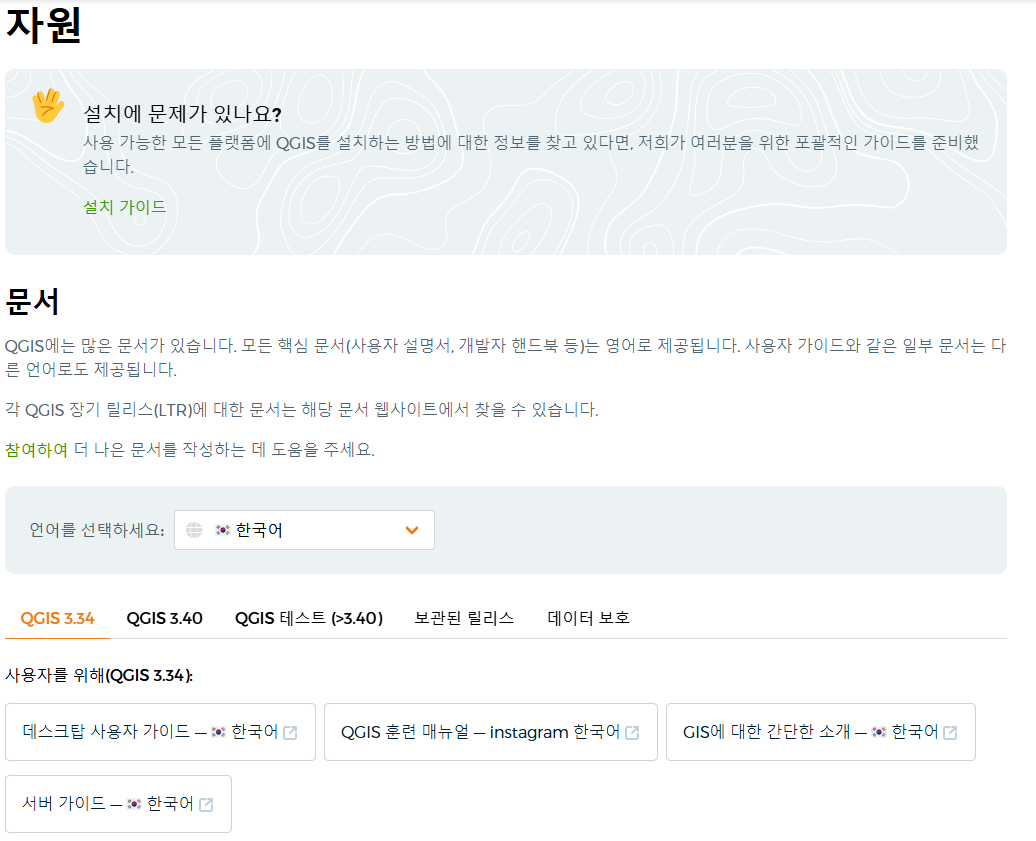Select the 데이터 보호 tab
The width and height of the screenshot is (1036, 841).
pyautogui.click(x=588, y=618)
